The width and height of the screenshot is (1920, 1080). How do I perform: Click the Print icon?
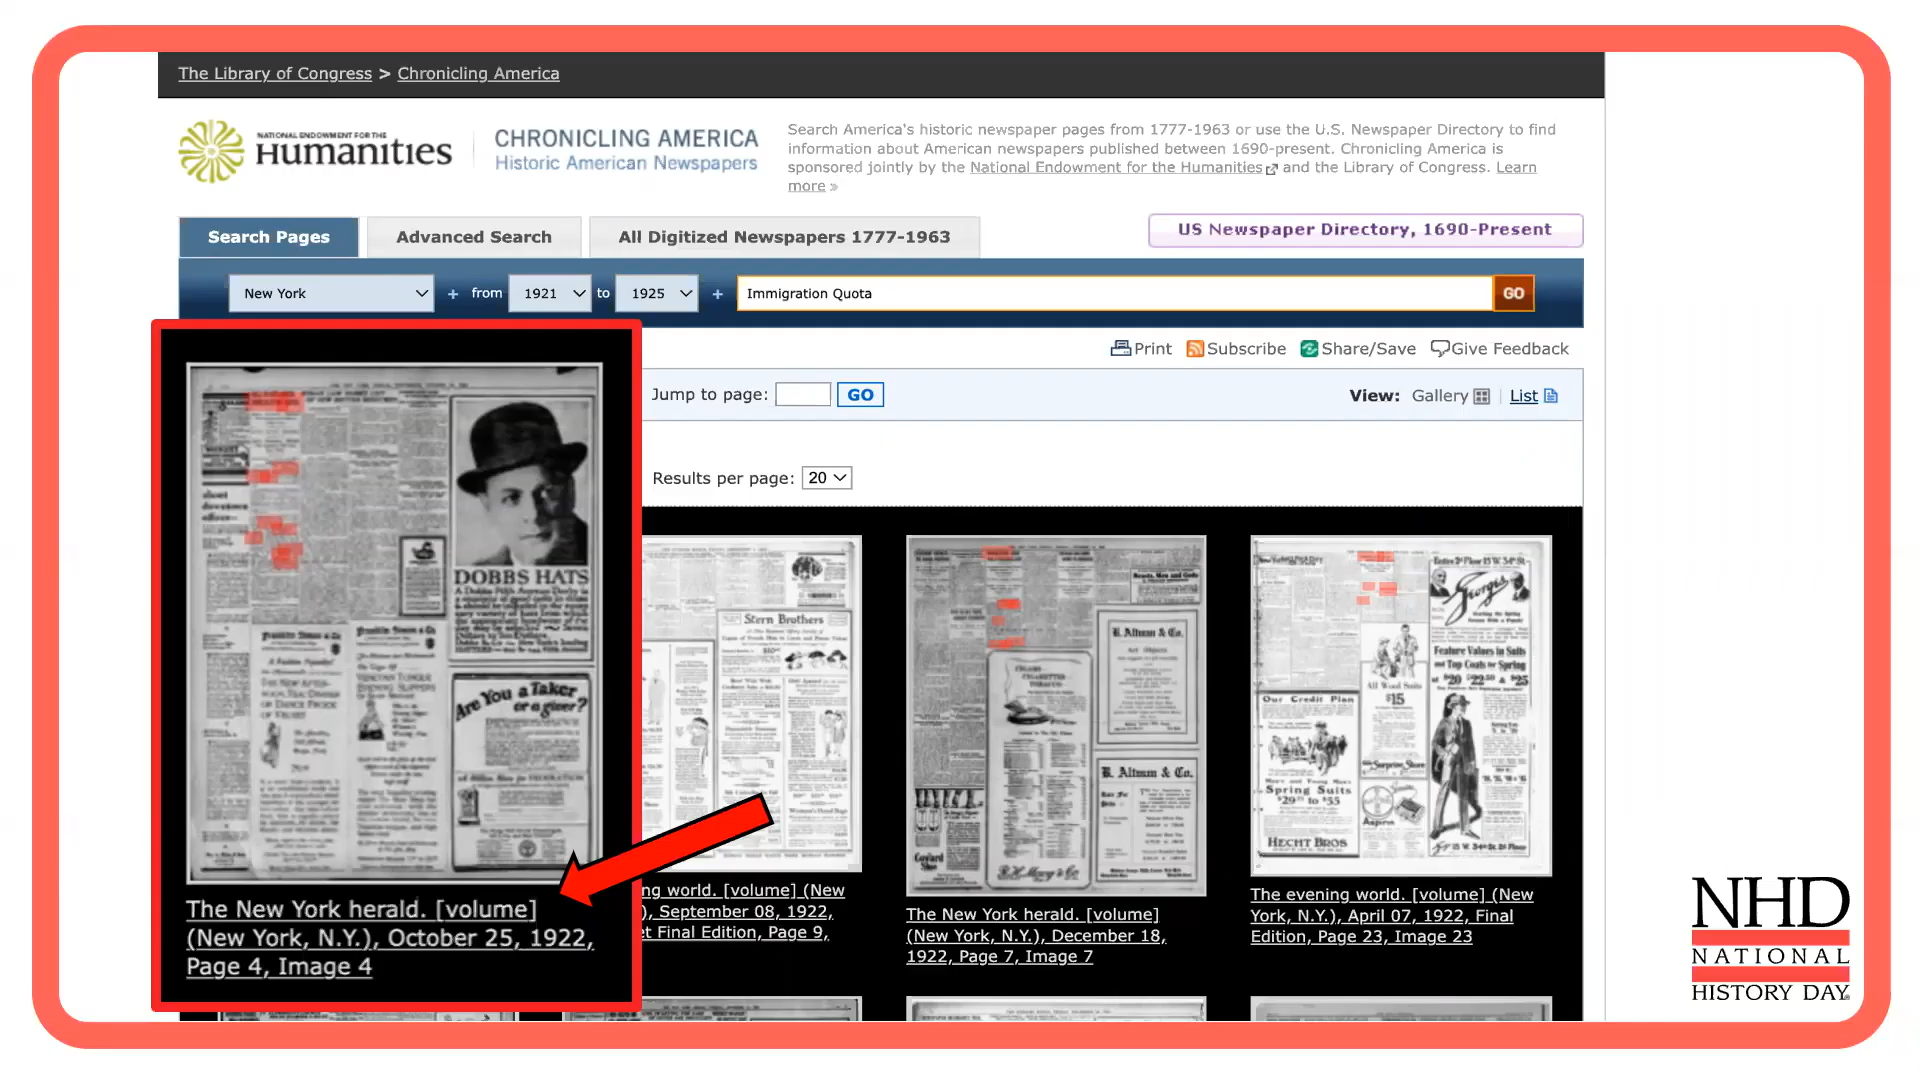(1120, 348)
